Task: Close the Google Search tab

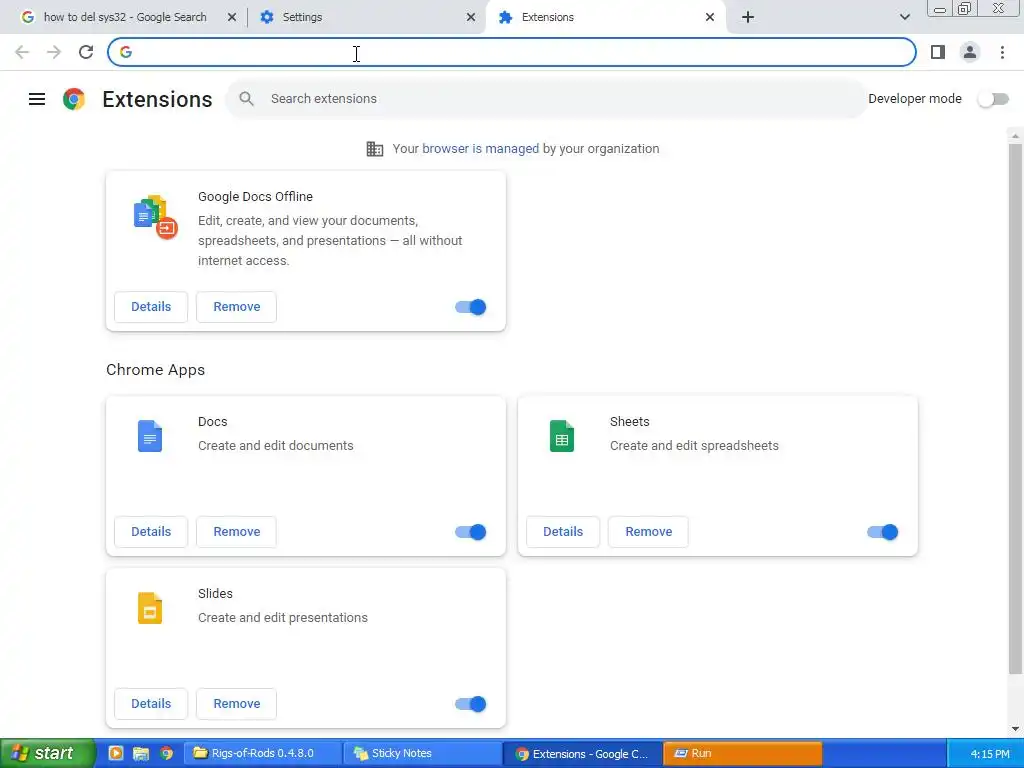Action: tap(232, 17)
